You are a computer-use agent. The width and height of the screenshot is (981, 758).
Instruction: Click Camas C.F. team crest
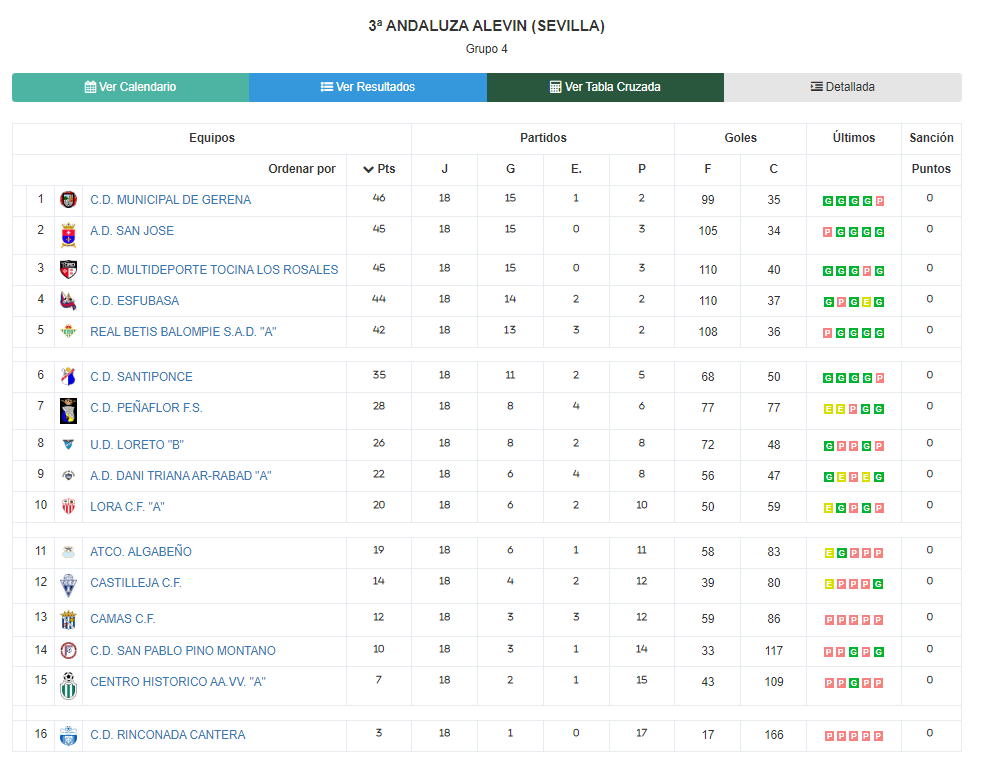pos(68,620)
